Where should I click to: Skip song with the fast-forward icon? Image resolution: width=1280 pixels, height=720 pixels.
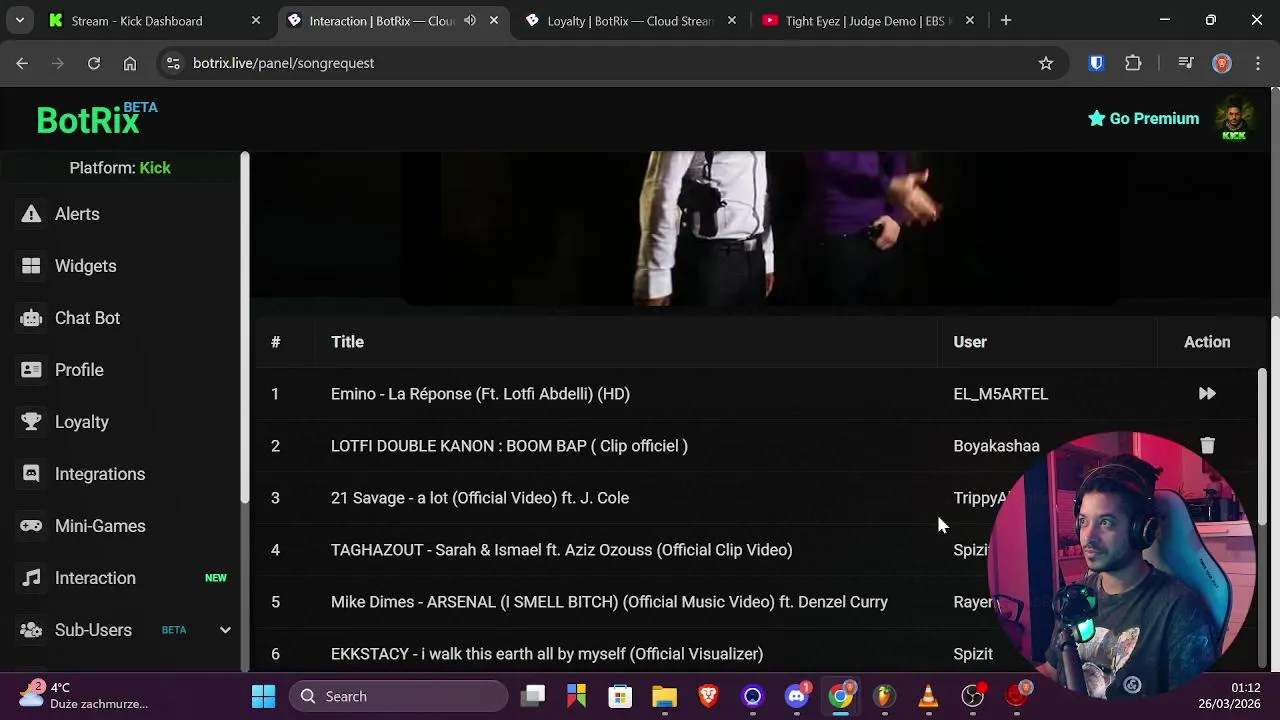click(1207, 394)
